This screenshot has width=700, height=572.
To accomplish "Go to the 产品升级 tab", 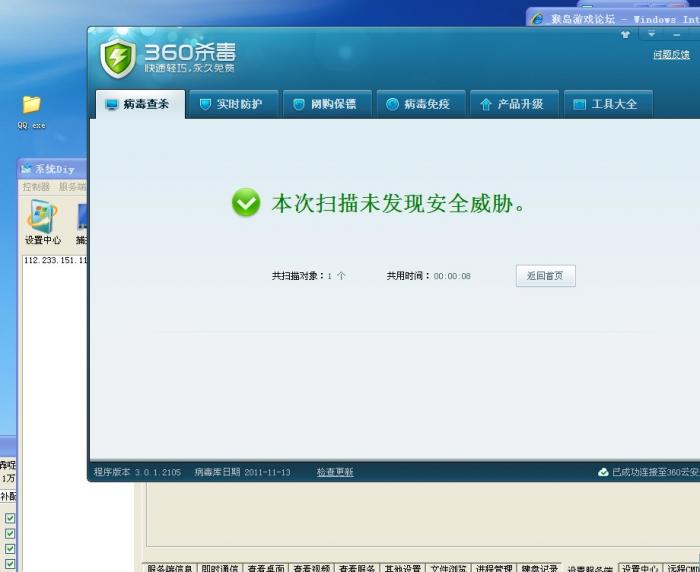I will (515, 104).
